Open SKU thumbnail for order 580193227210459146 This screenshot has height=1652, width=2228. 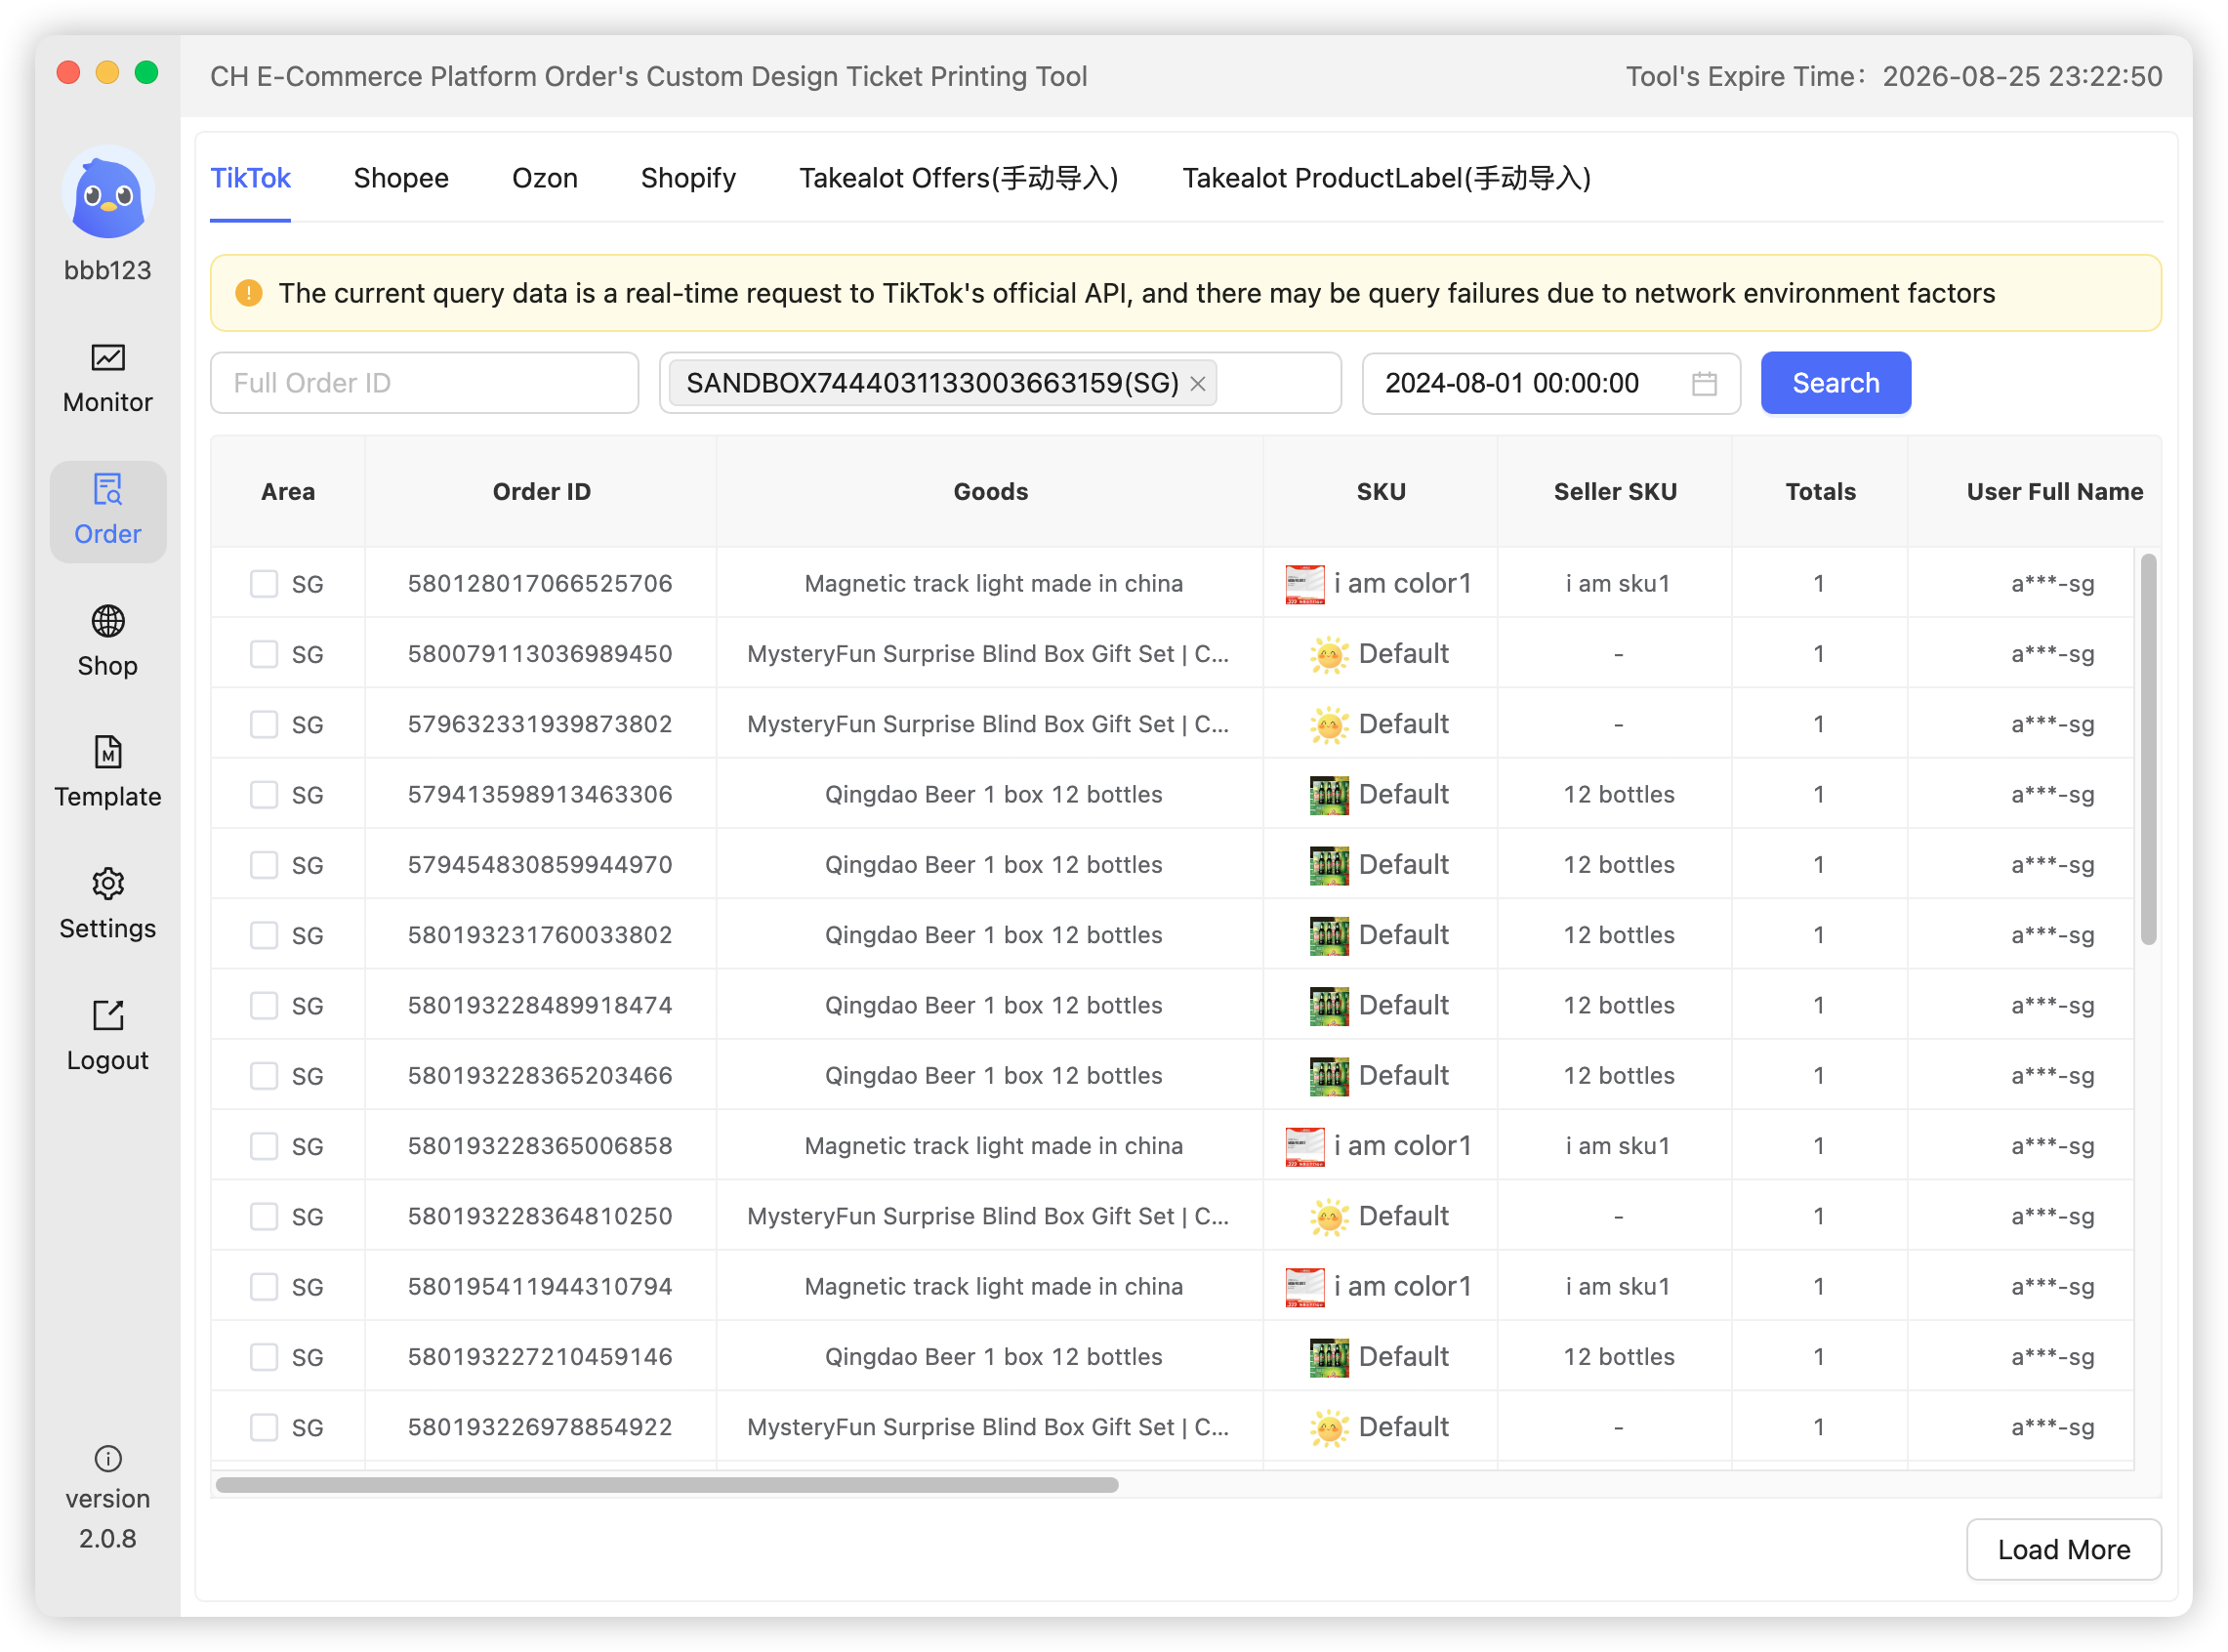point(1330,1358)
